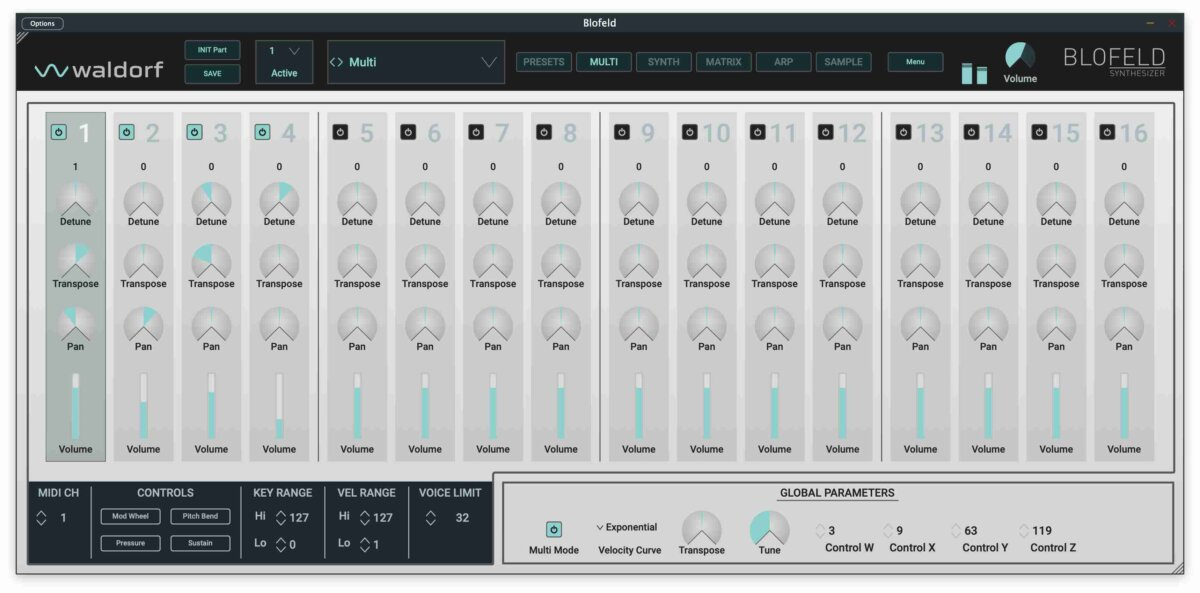Click the Voice Limit stepper arrows
1200x593 pixels.
(431, 518)
